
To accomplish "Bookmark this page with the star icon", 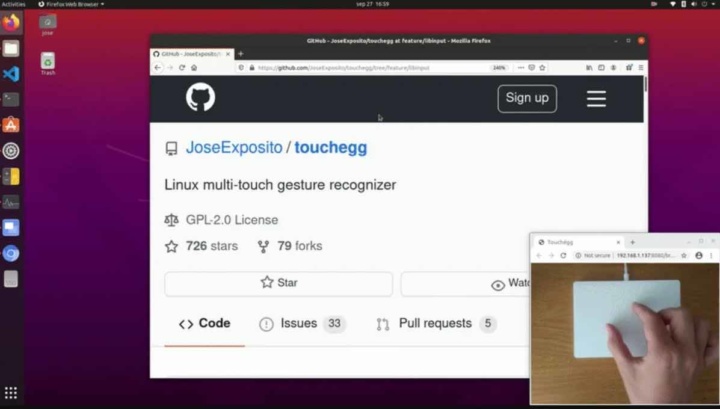I will coord(542,67).
